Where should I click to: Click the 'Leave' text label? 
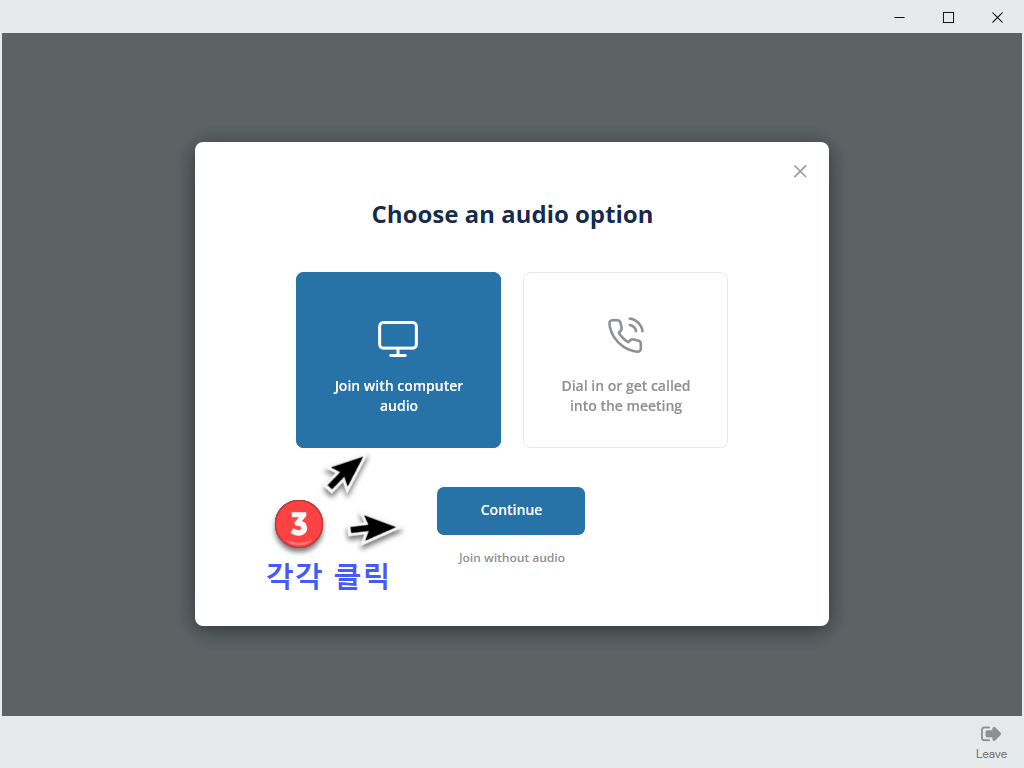[991, 754]
